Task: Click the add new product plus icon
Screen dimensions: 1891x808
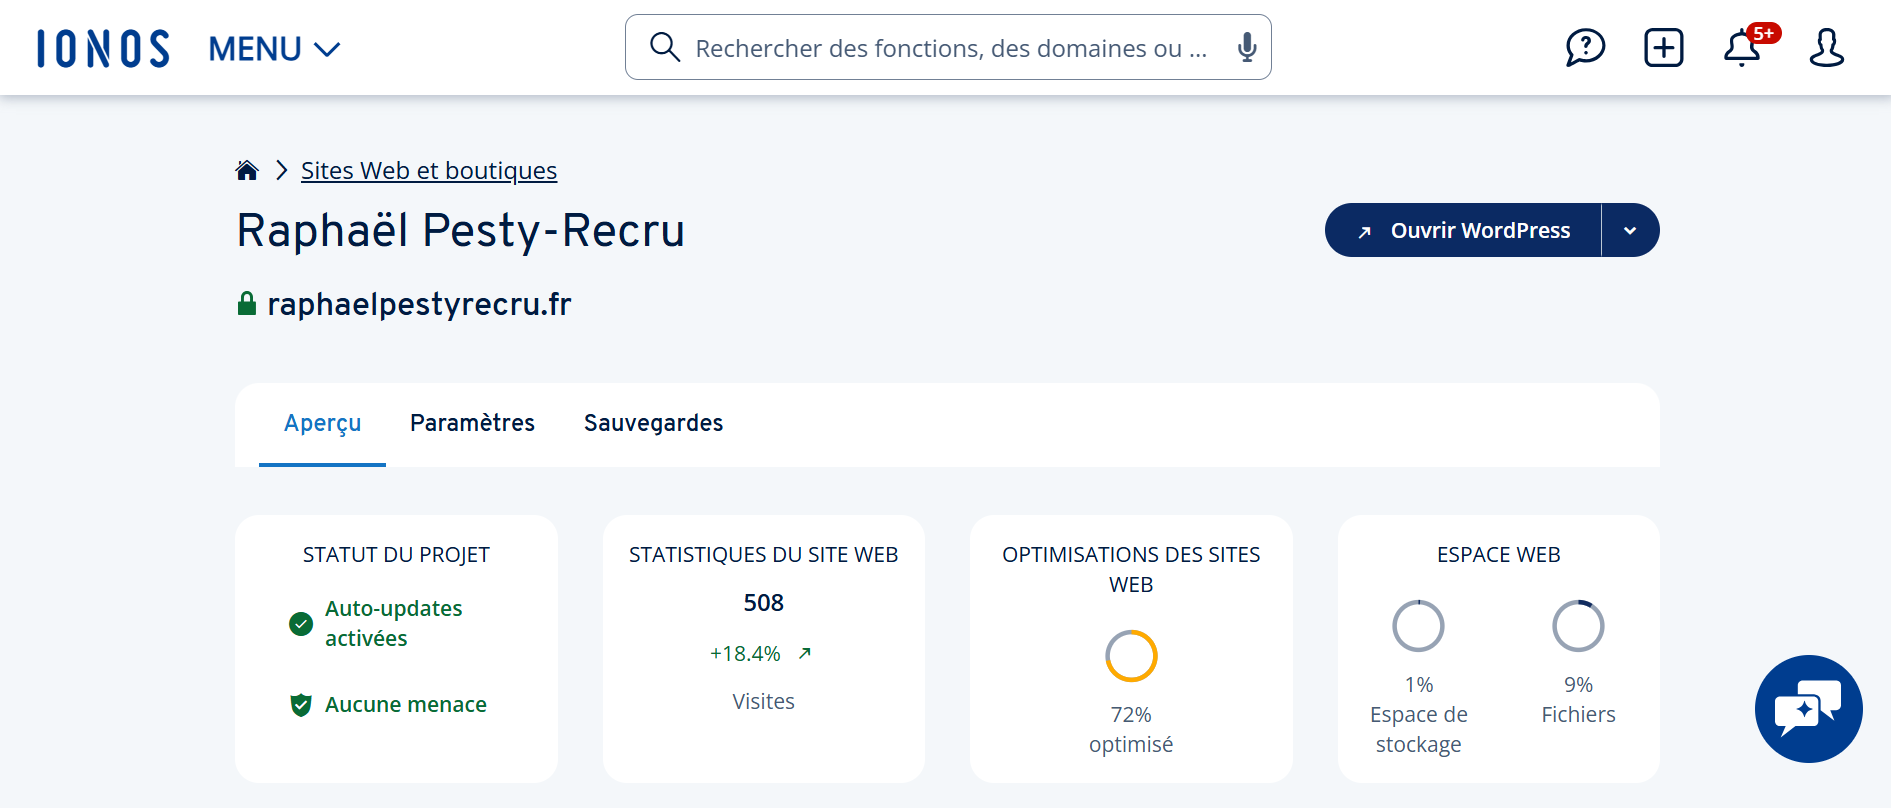Action: (1664, 47)
